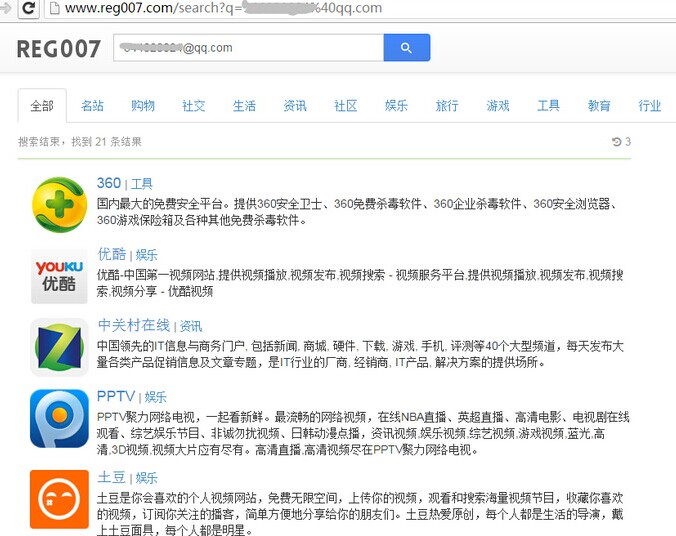Open the Youku 优酷 logo thumbnail

(59, 276)
